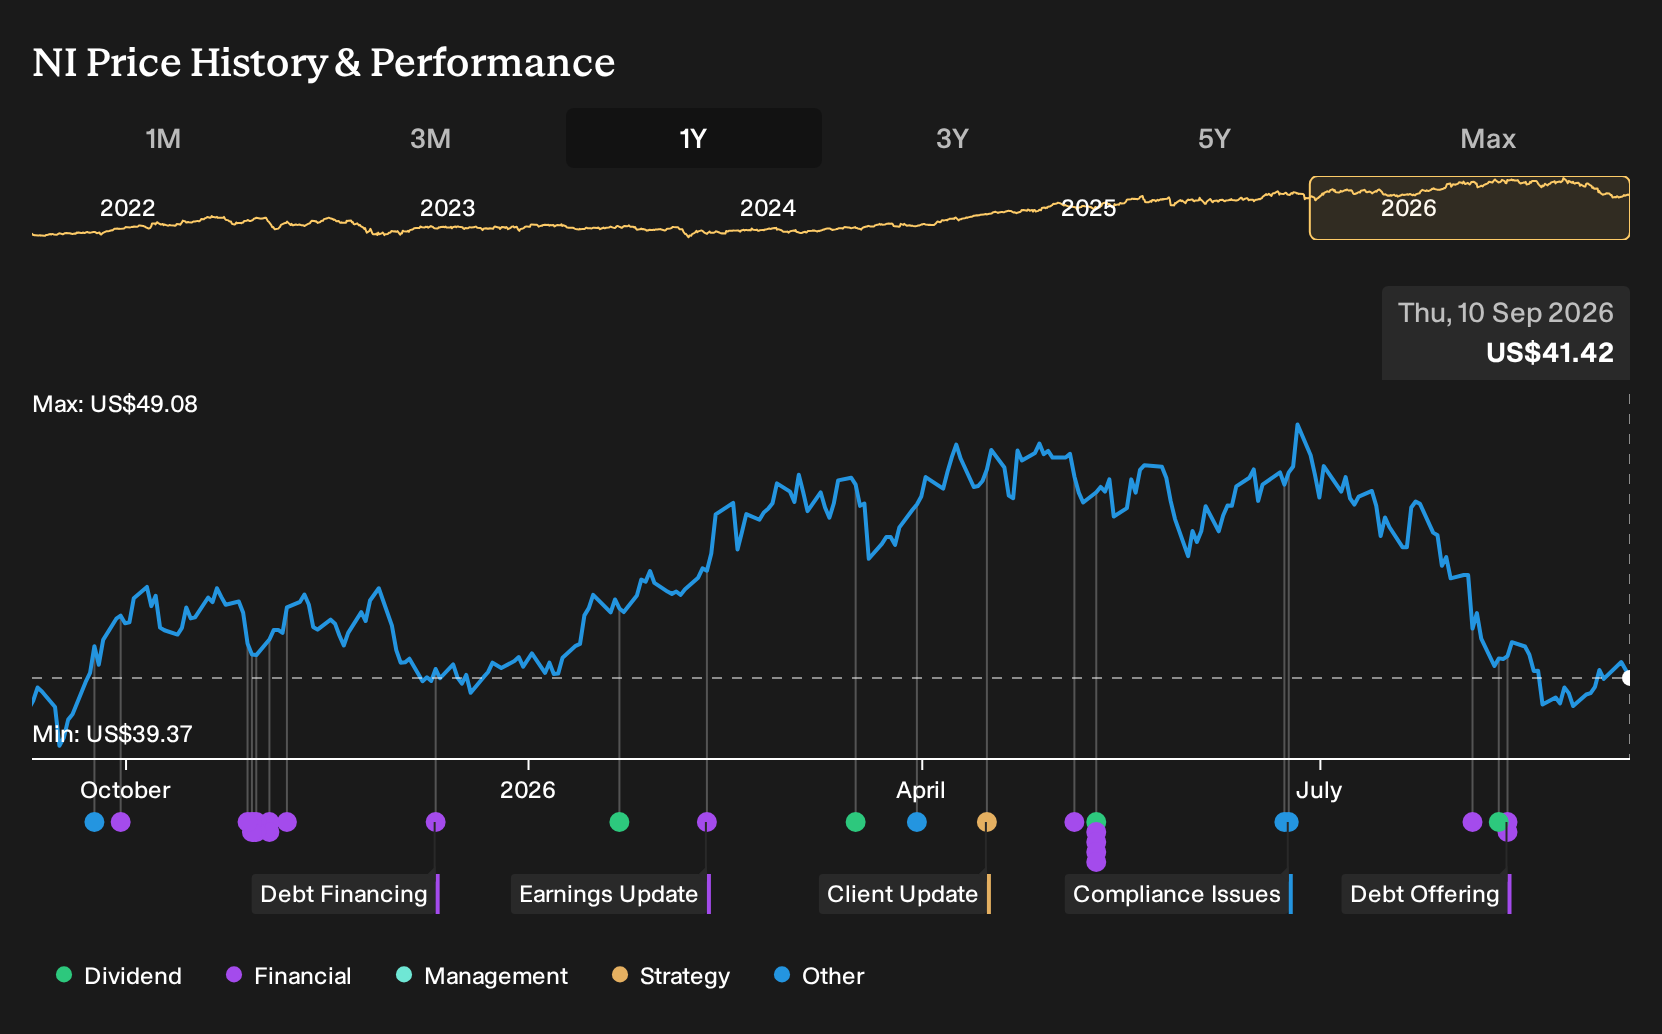
Task: Click the white current-price endpoint marker
Action: point(1628,678)
